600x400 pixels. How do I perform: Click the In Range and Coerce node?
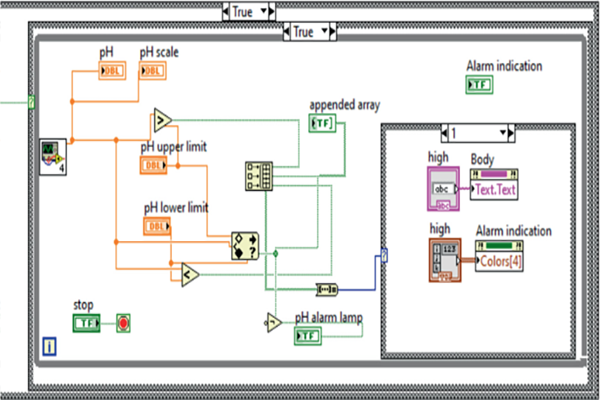point(244,245)
